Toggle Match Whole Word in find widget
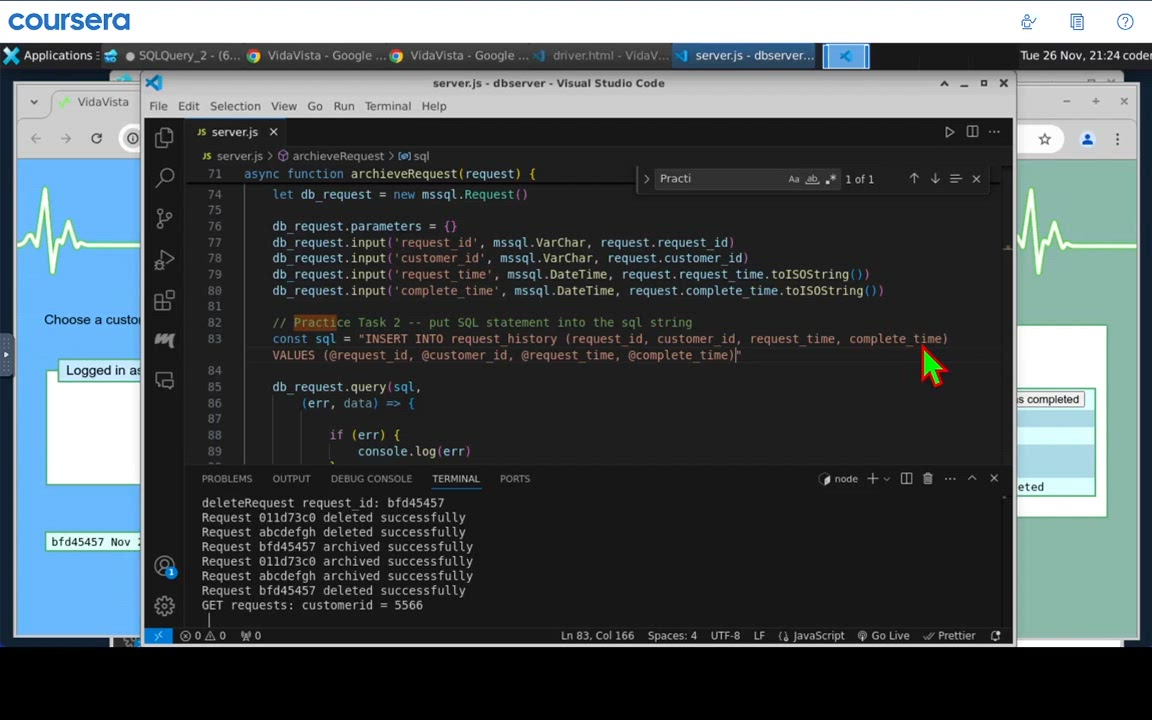 click(812, 179)
